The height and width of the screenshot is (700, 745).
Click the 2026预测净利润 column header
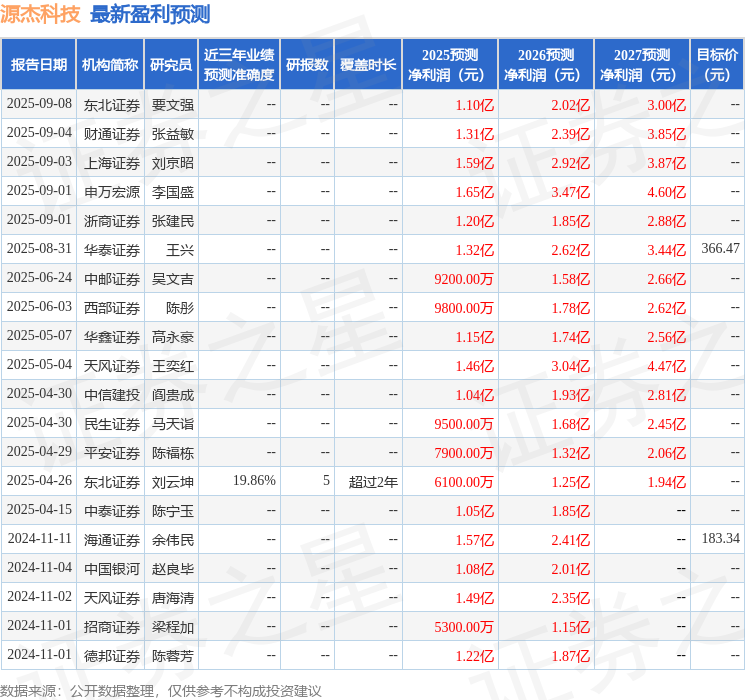(x=546, y=65)
